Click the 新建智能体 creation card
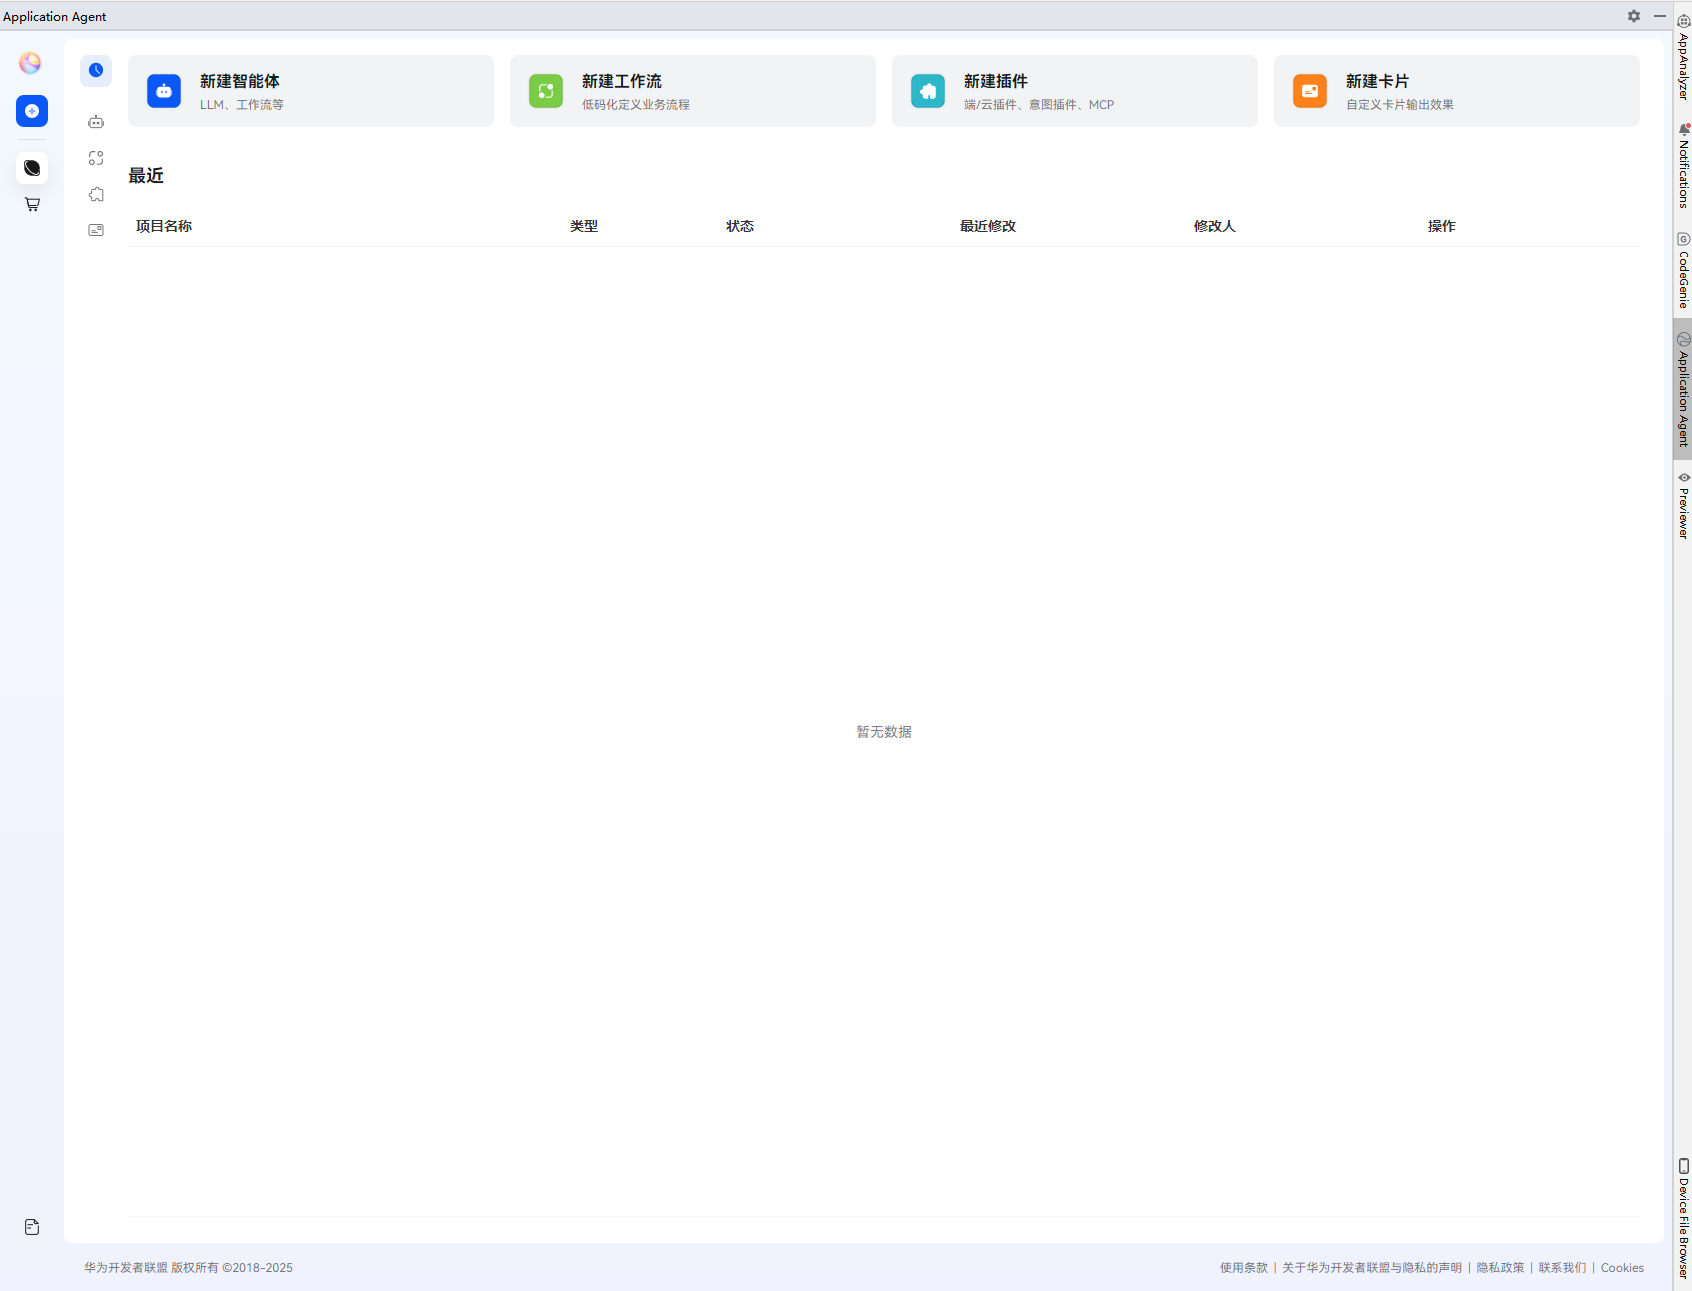Screen dimensions: 1692x1291 (x=310, y=91)
